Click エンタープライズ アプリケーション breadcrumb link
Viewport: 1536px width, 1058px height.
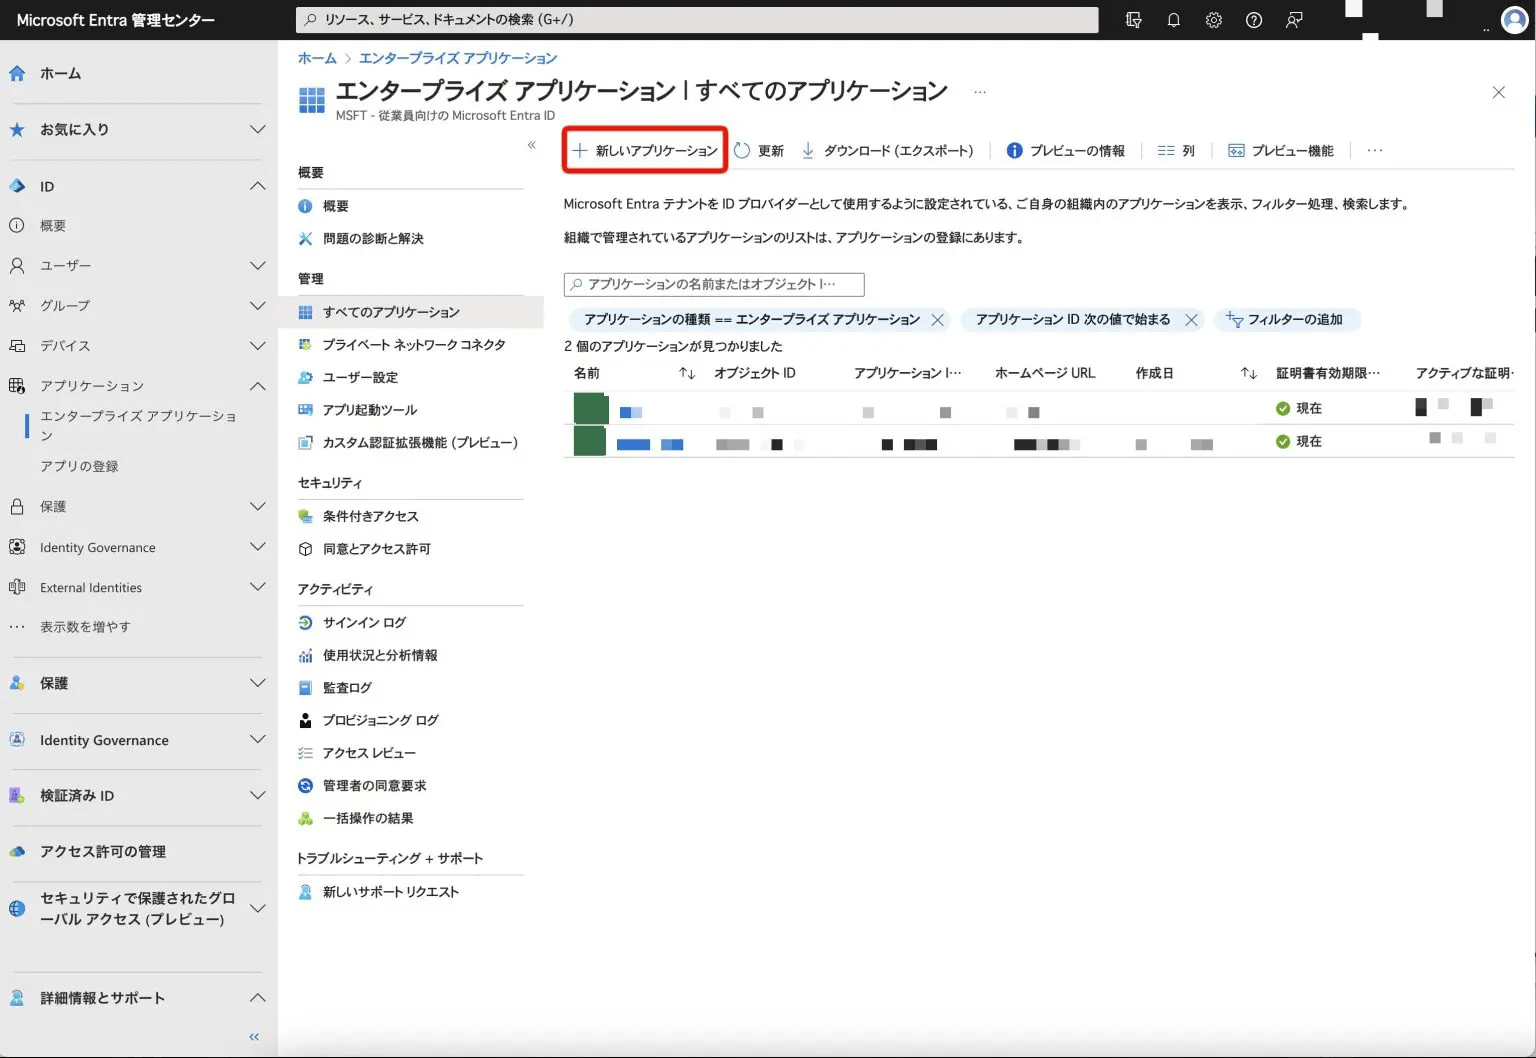click(458, 58)
